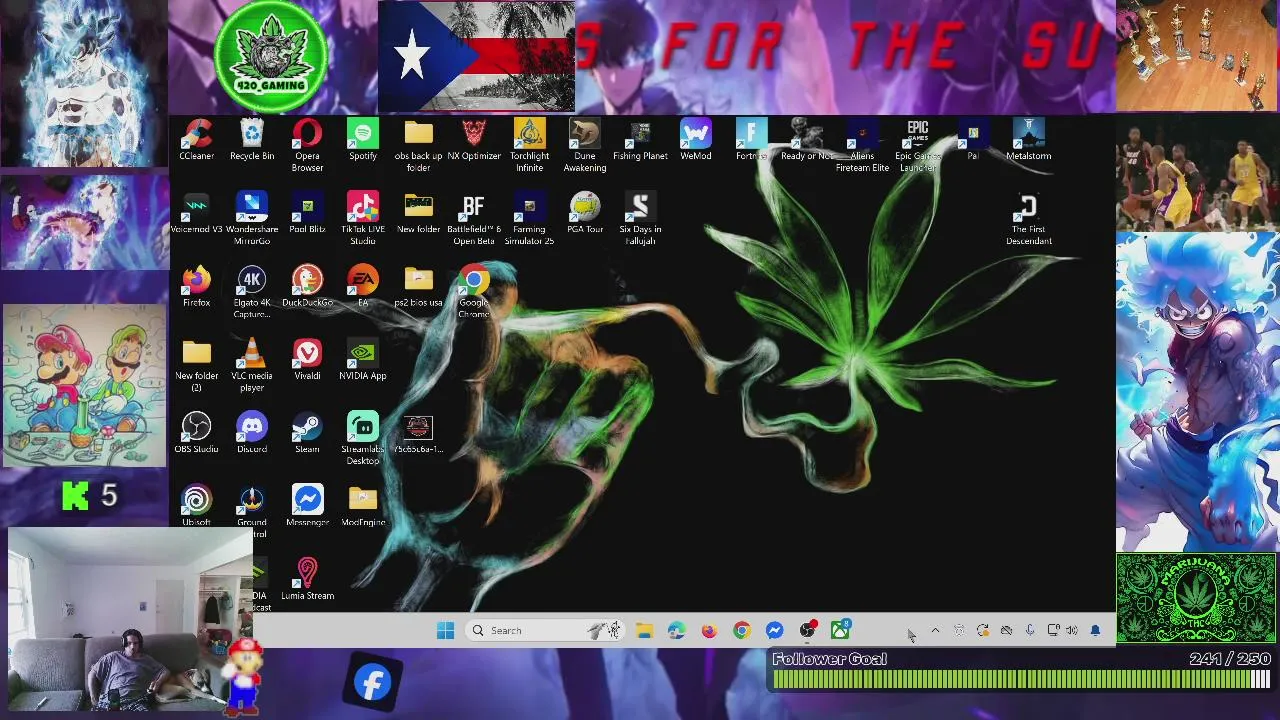Screen dimensions: 1280x720
Task: Launch WeMod from the desktop
Action: click(x=696, y=140)
